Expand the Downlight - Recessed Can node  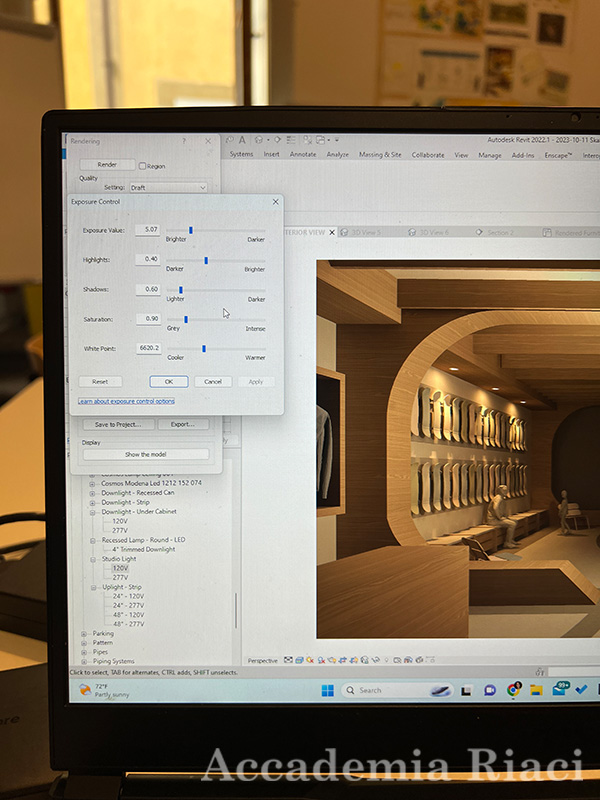coord(92,493)
